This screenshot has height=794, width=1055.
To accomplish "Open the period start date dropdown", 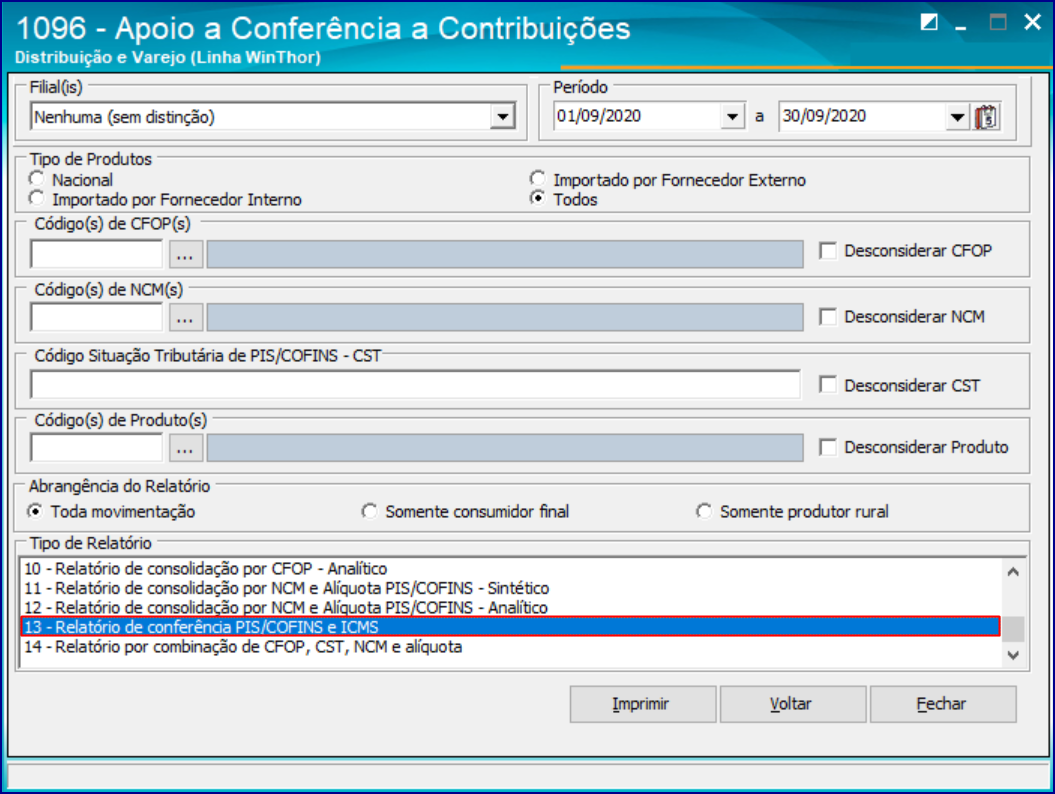I will point(732,117).
